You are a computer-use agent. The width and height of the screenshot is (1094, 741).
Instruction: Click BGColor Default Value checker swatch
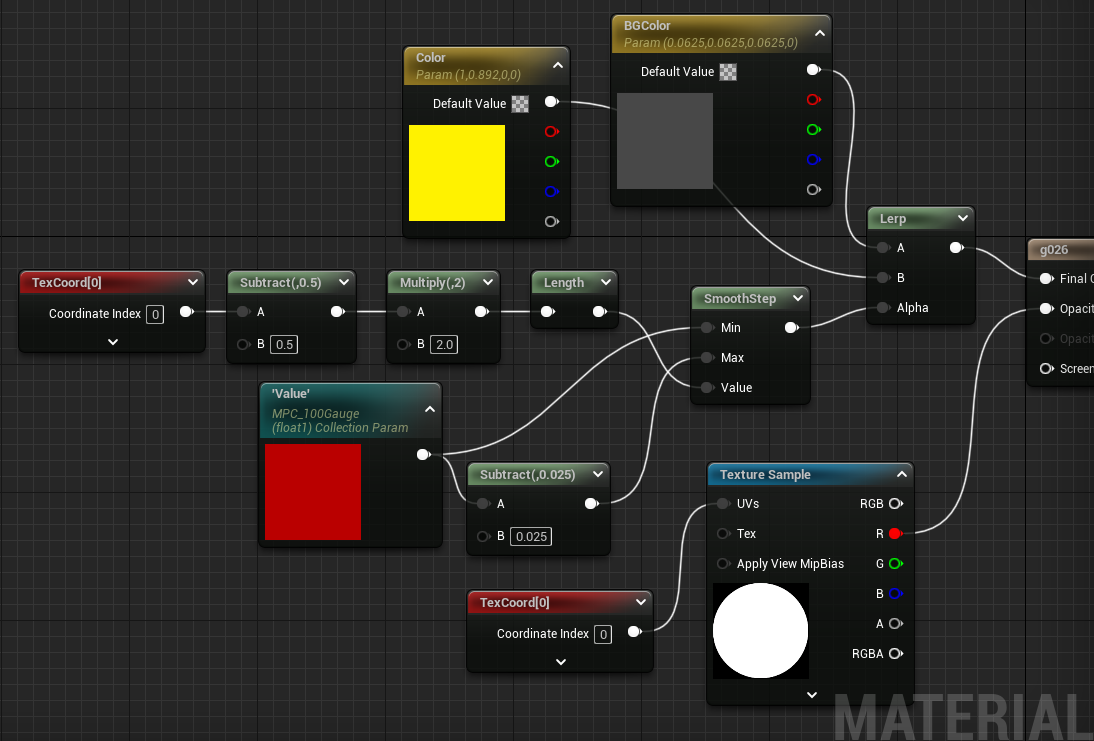tap(728, 72)
